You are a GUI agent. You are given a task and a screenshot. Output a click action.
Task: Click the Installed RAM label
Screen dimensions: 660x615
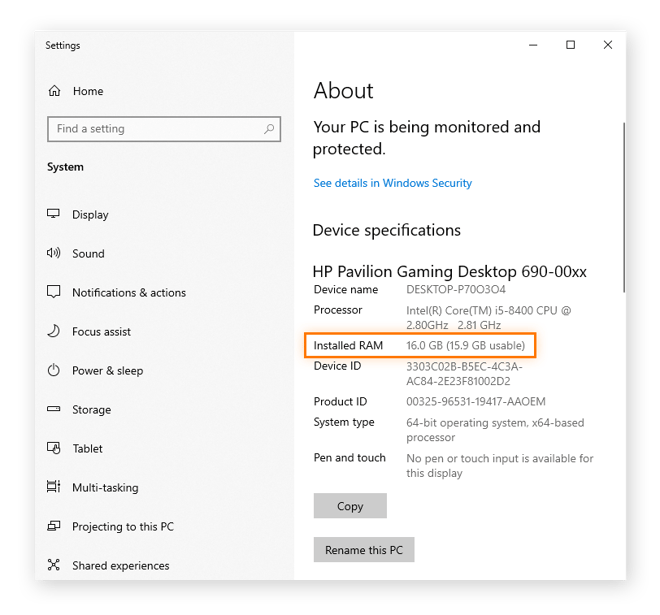(x=348, y=345)
